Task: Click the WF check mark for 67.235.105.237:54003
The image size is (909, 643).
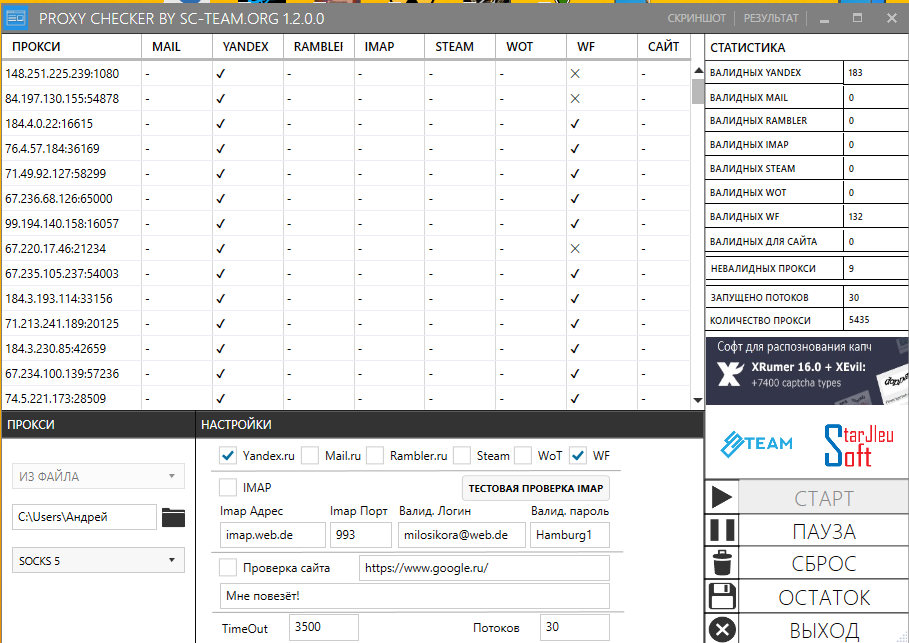Action: pos(575,274)
